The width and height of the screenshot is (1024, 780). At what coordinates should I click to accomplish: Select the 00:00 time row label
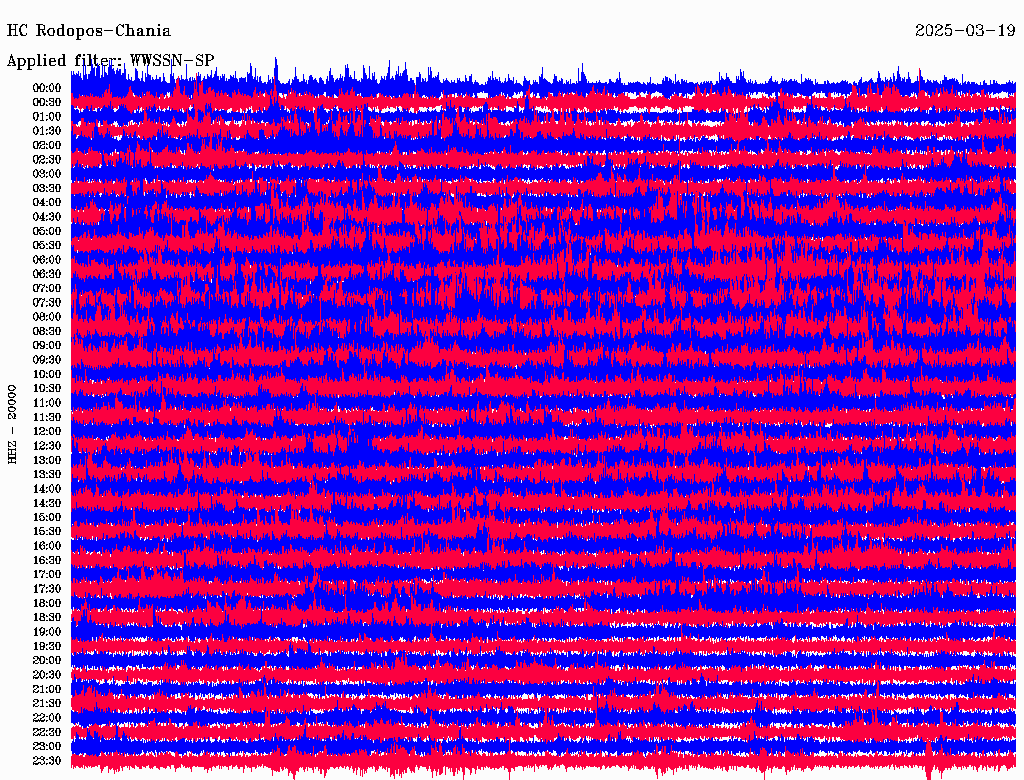[x=47, y=88]
